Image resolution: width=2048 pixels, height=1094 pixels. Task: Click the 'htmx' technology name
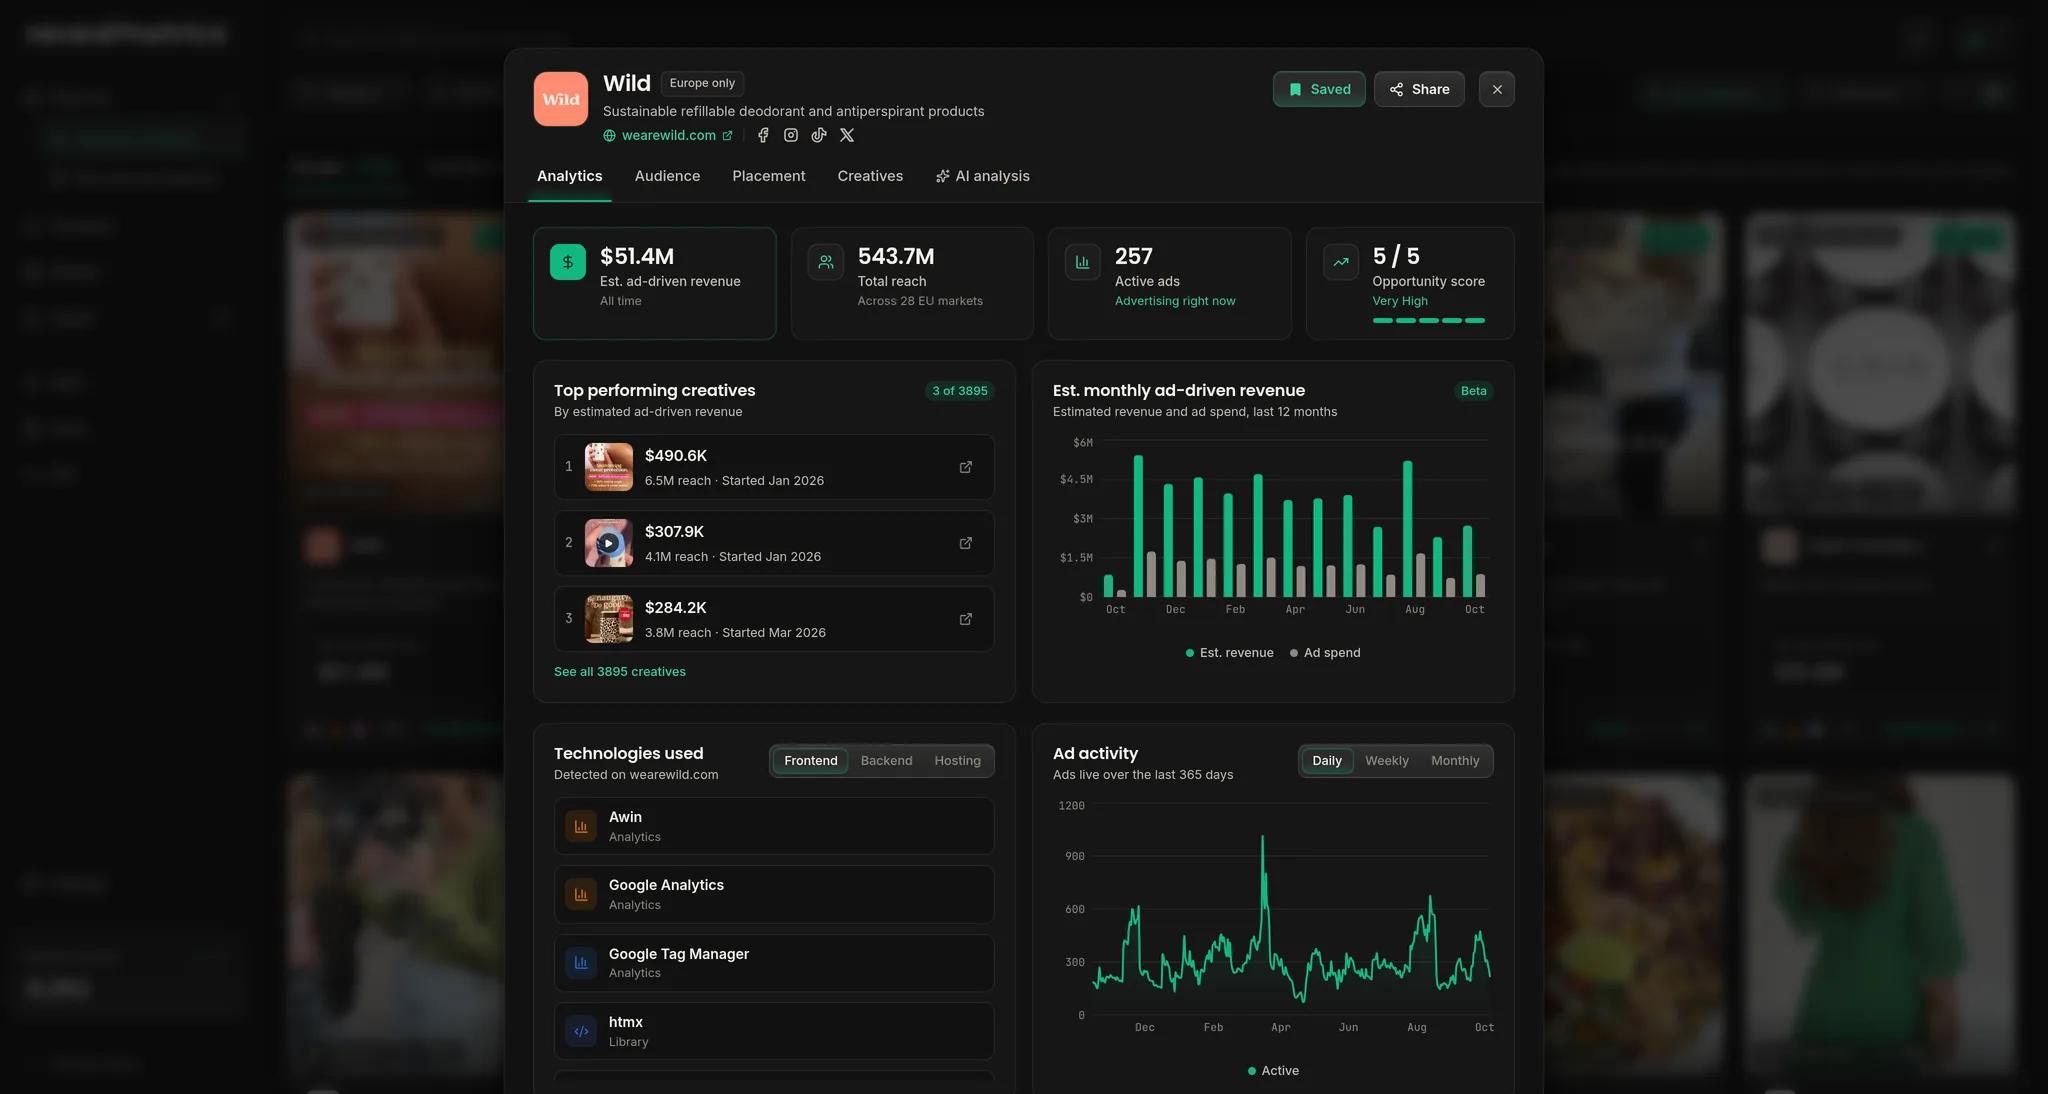coord(626,1022)
